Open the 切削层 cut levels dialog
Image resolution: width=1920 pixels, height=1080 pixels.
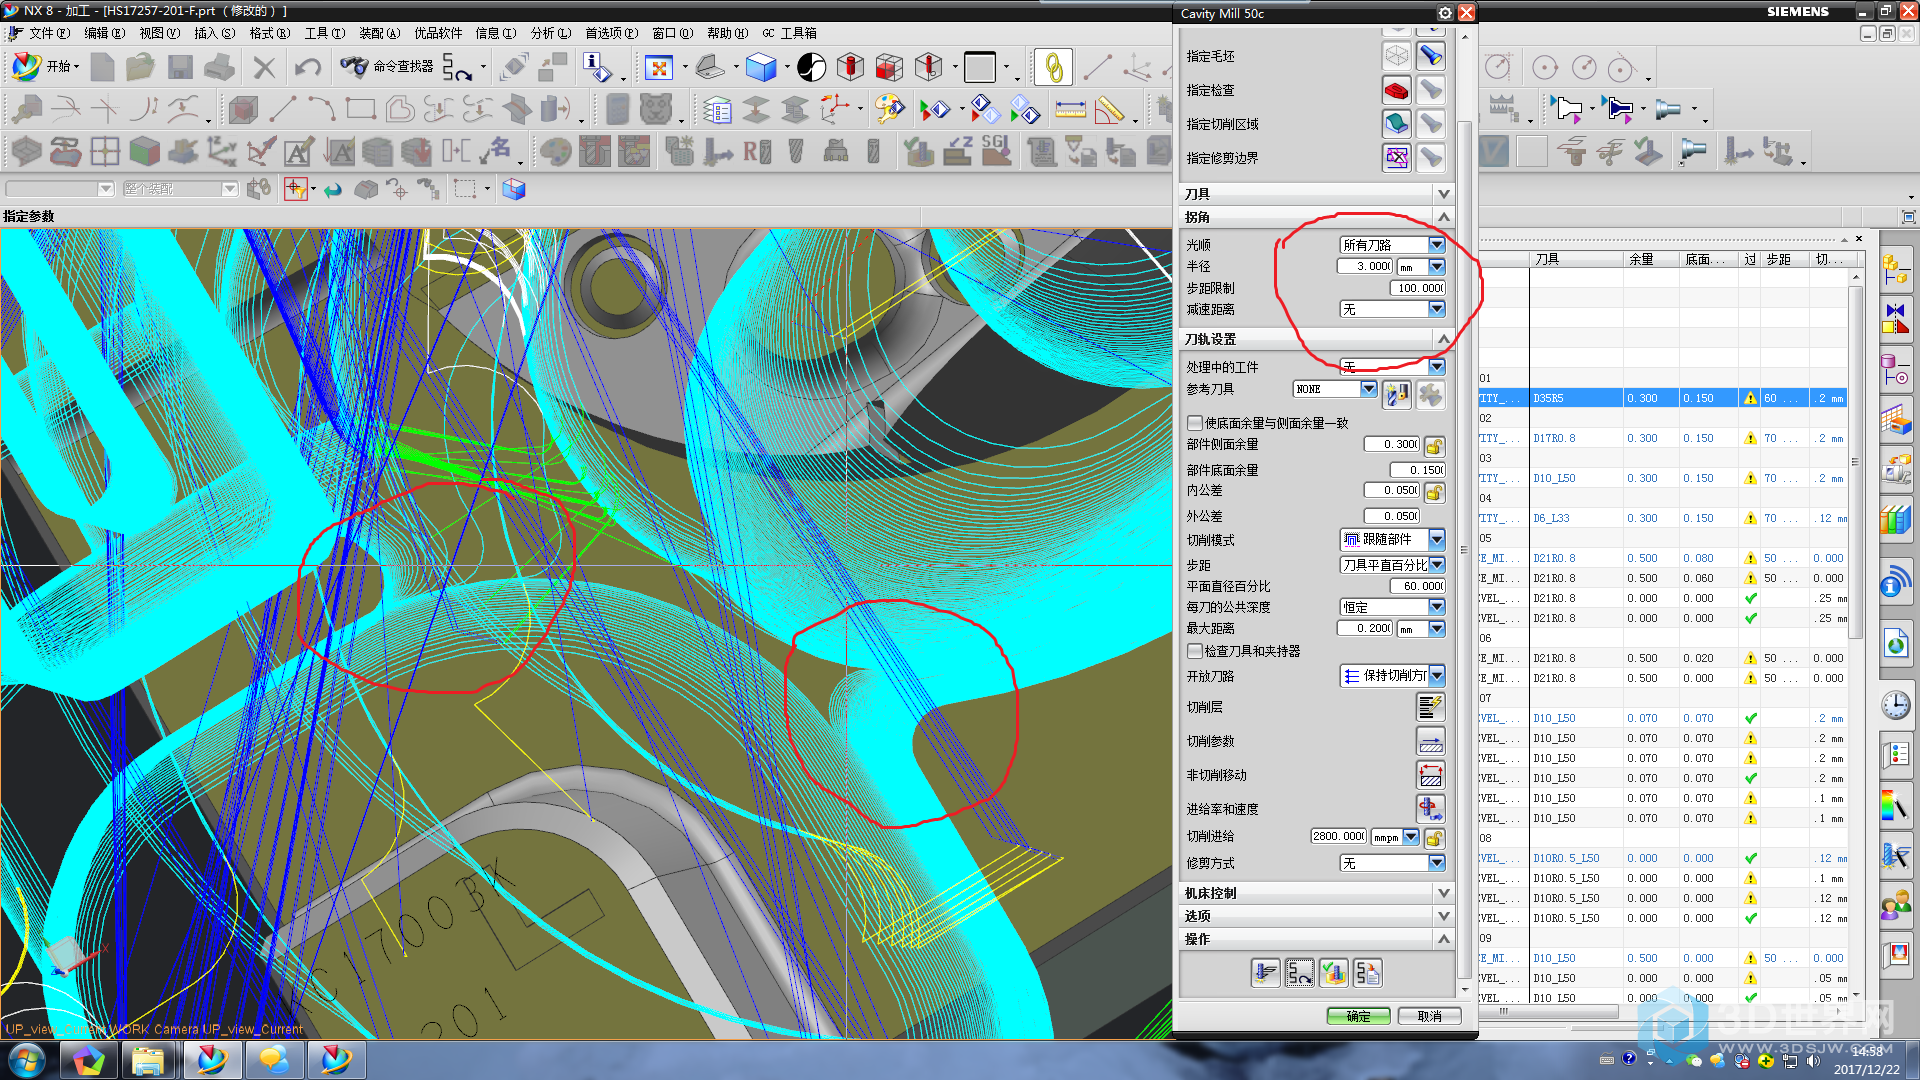(1431, 707)
